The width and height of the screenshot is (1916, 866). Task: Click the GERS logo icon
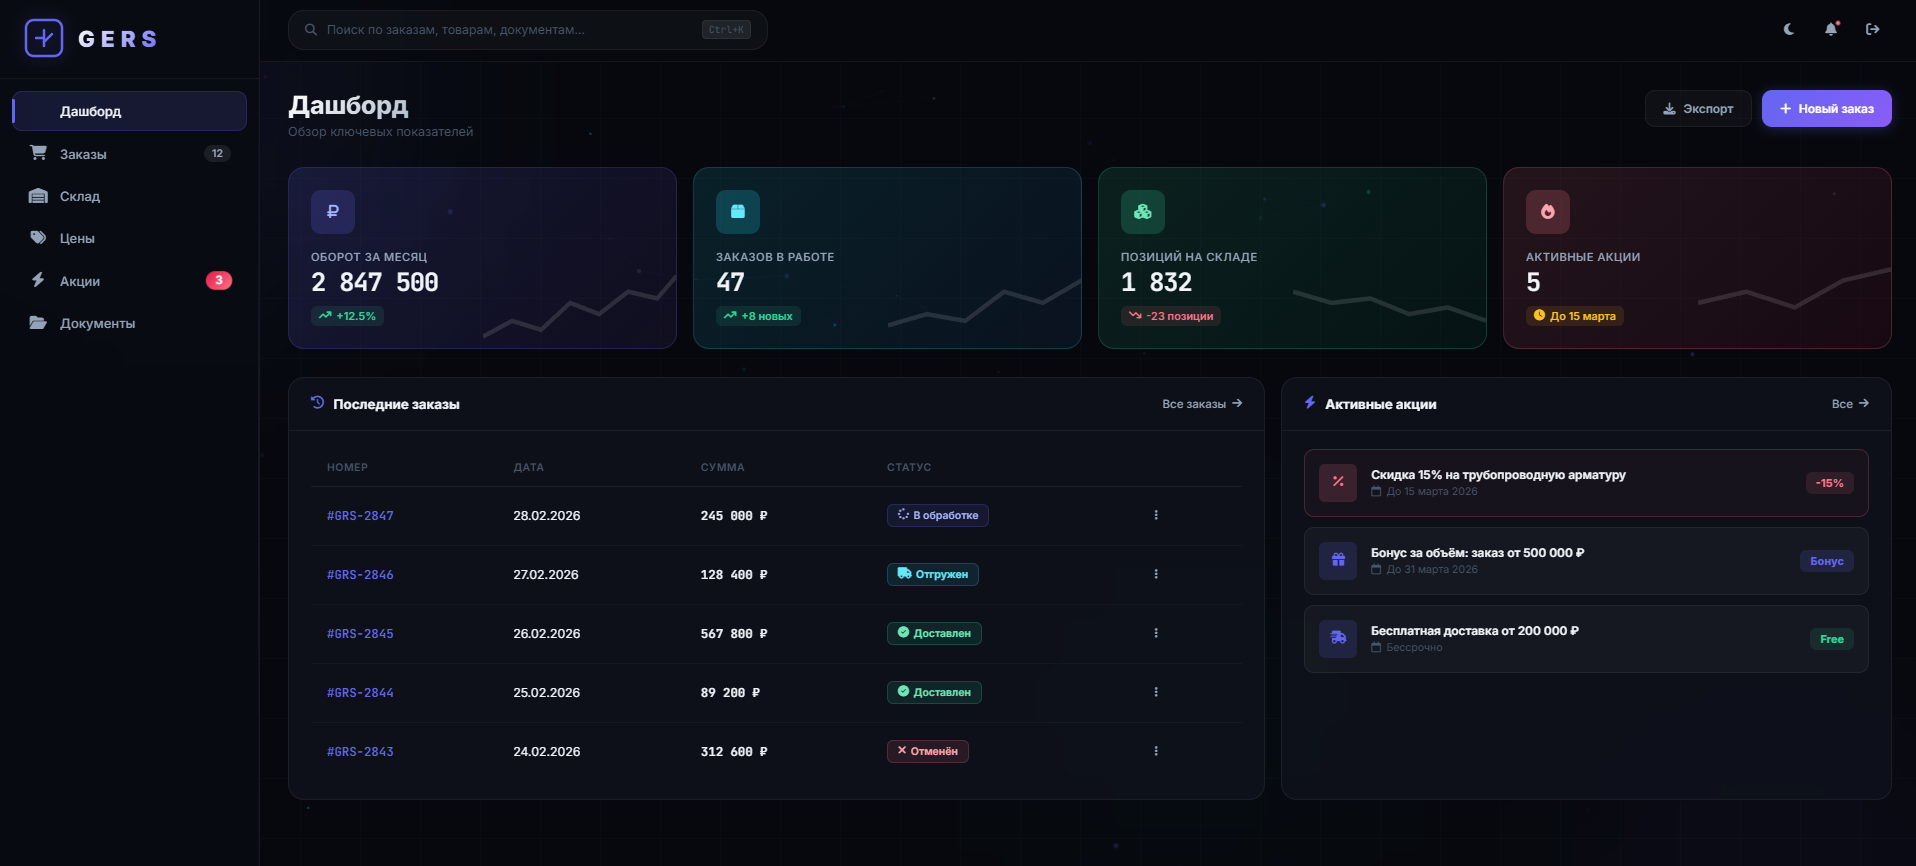(44, 38)
